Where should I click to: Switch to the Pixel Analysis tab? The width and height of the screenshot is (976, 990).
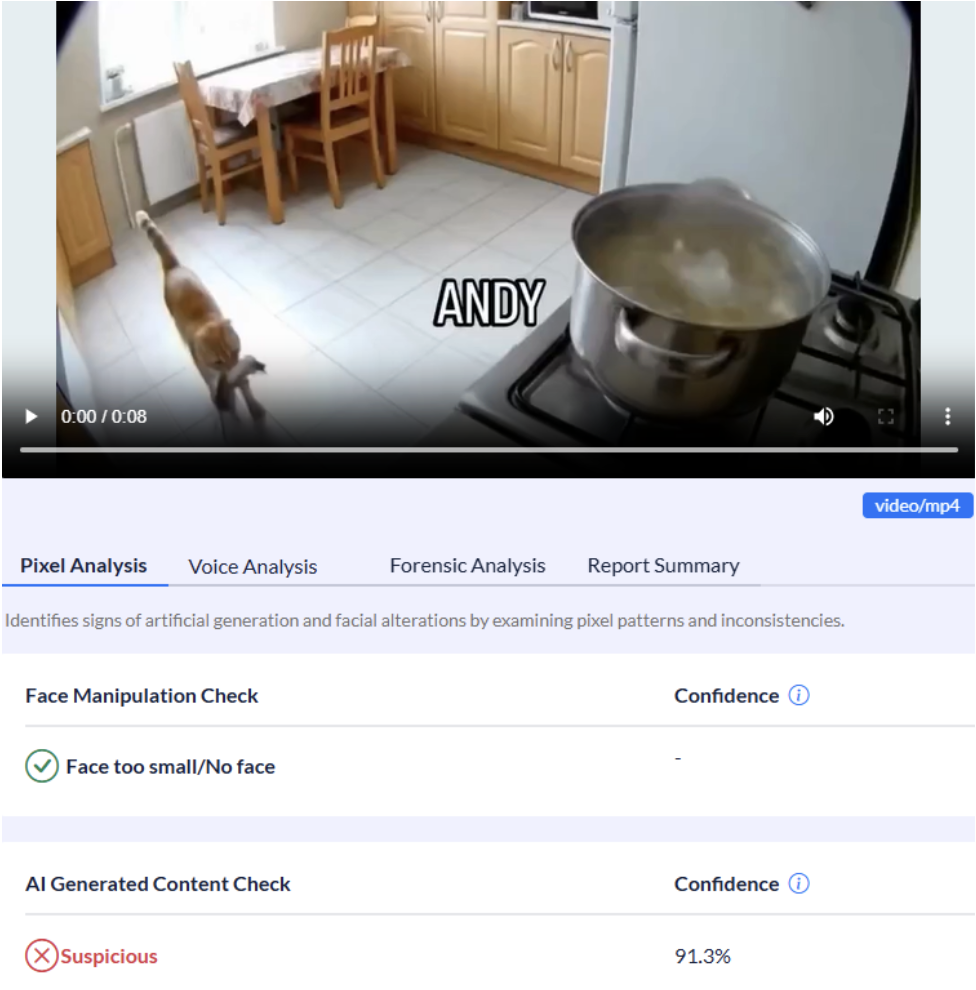(x=83, y=566)
